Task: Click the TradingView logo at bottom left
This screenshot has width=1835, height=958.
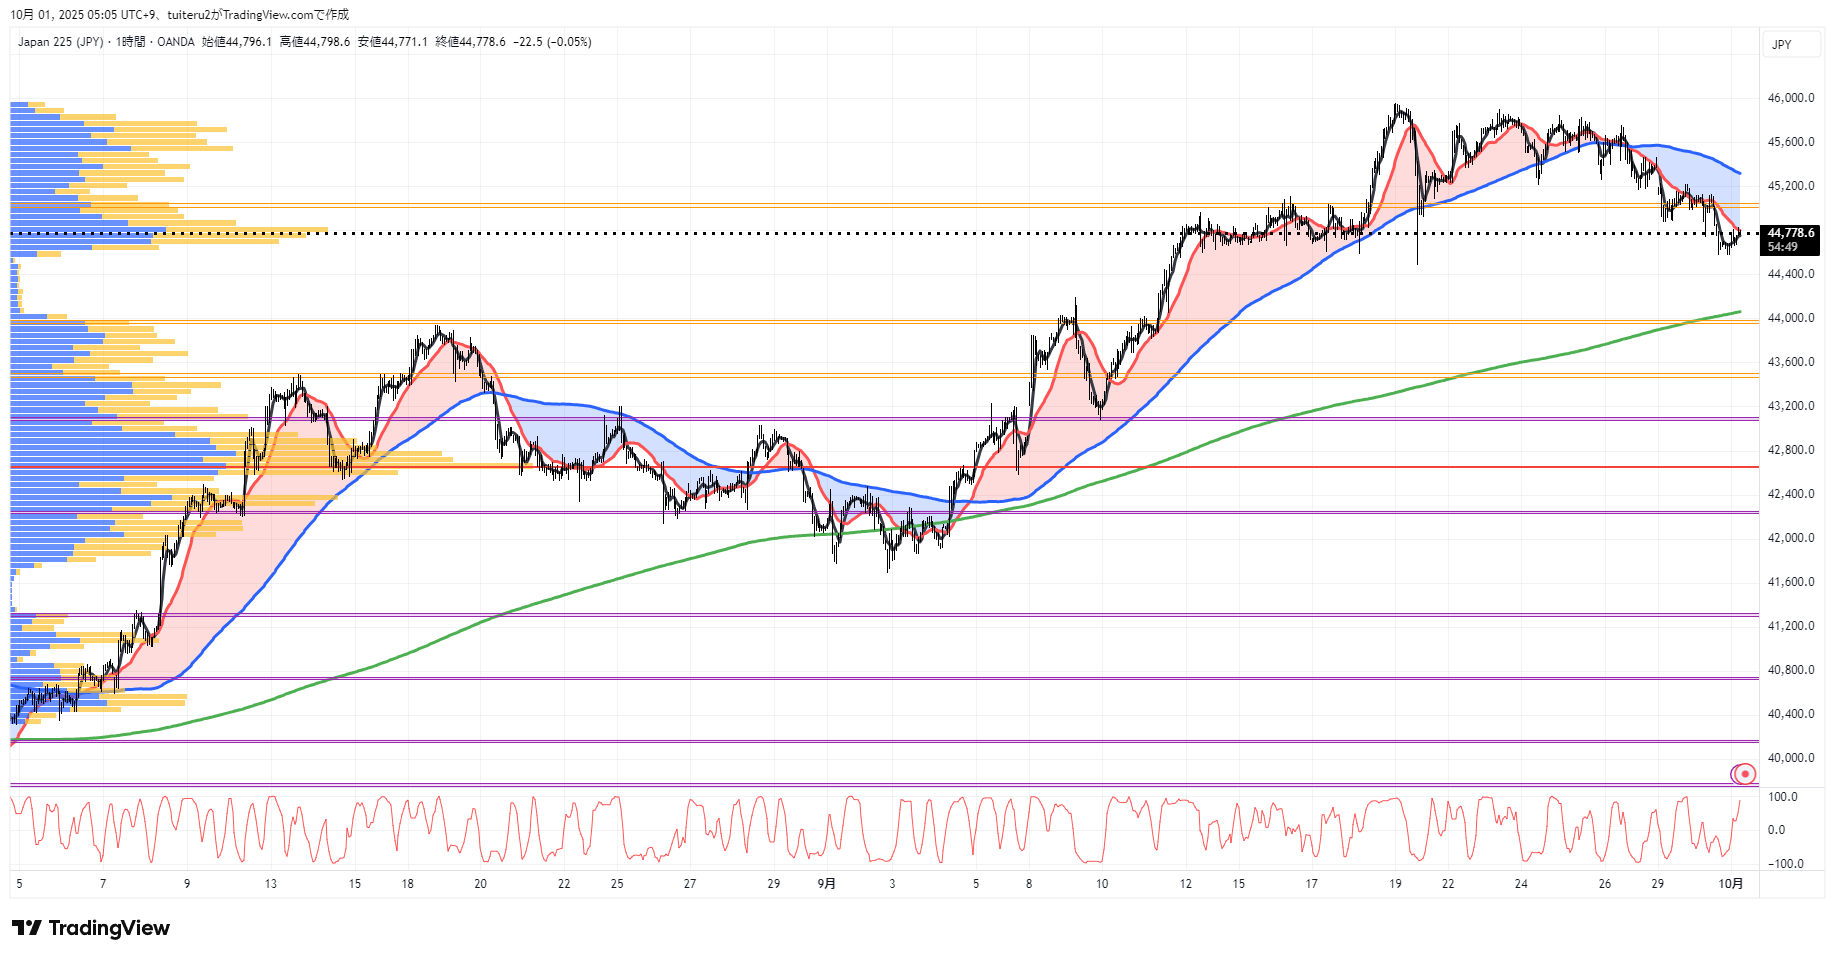Action: coord(91,928)
